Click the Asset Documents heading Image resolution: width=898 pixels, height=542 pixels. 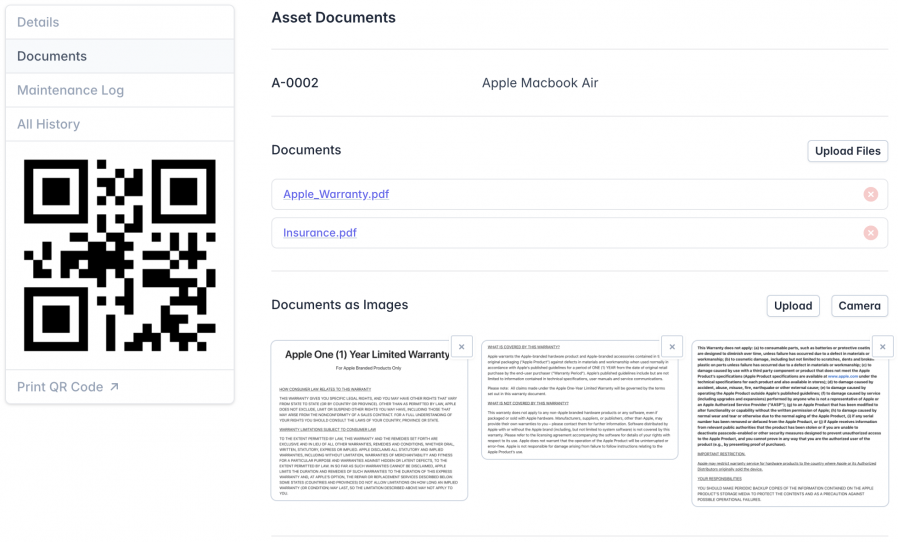[x=333, y=18]
